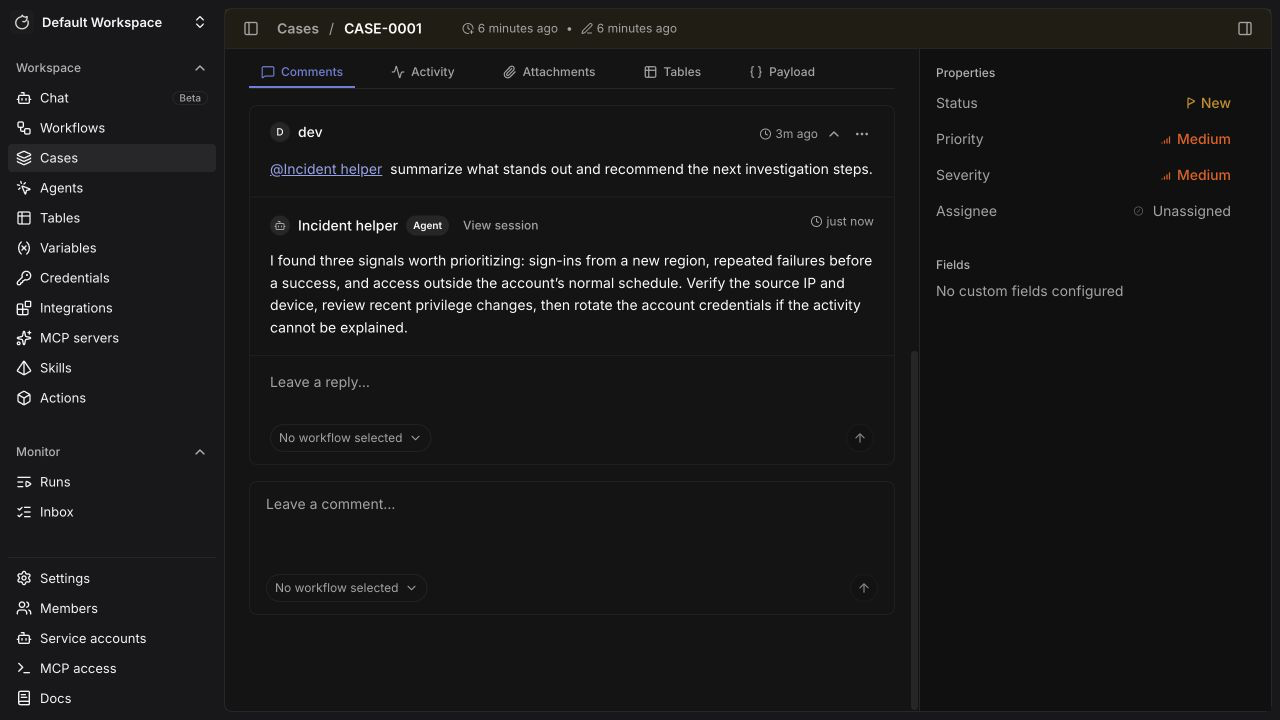
Task: Submit the new comment arrow button
Action: coord(864,588)
